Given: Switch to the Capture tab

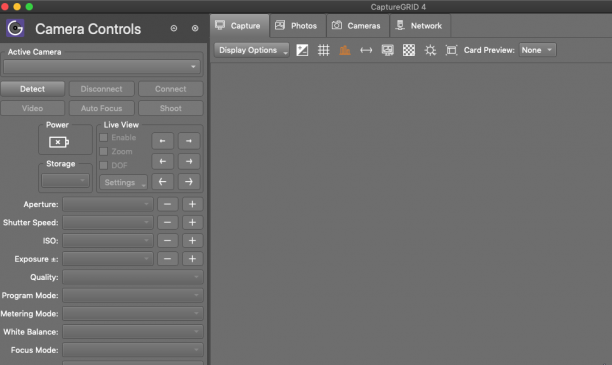Looking at the screenshot, I should coord(239,26).
